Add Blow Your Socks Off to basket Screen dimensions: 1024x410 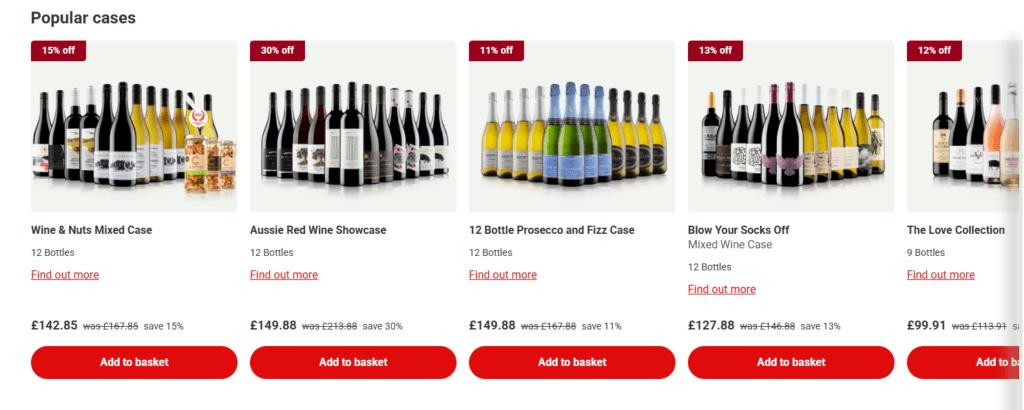(791, 362)
